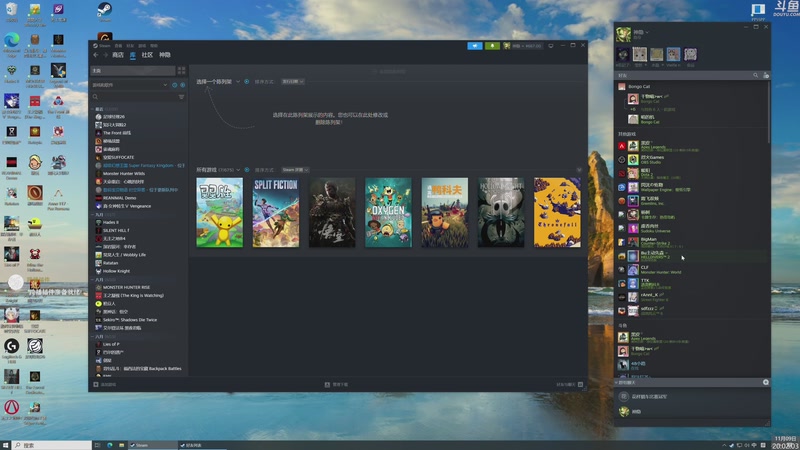Create new group chat plus icon
The width and height of the screenshot is (800, 450).
coord(766,382)
